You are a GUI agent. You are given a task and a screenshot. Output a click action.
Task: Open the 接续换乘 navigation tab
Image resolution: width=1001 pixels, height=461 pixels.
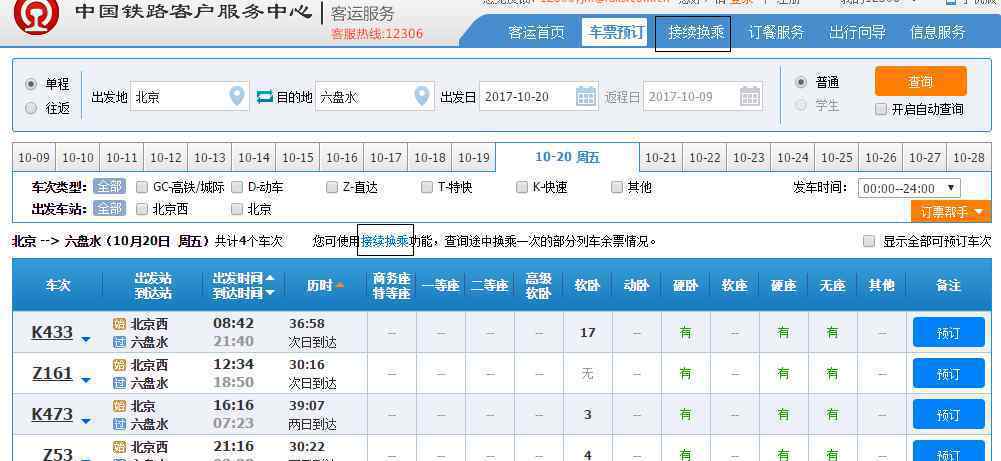(695, 33)
